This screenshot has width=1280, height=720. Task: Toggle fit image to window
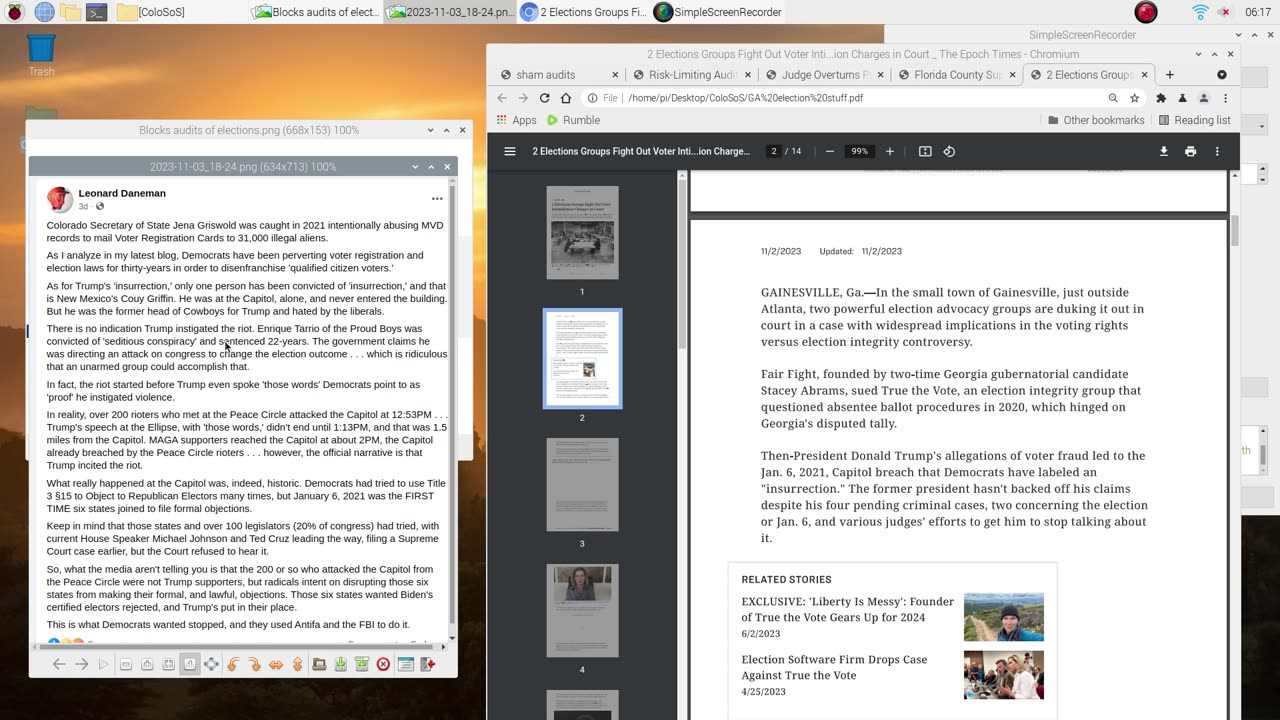pyautogui.click(x=168, y=664)
